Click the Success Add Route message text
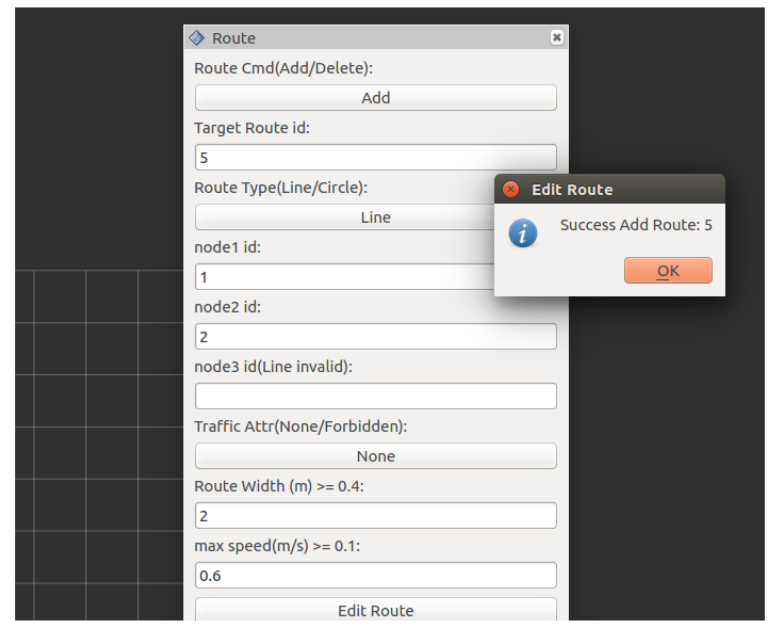Image resolution: width=773 pixels, height=631 pixels. pos(636,225)
